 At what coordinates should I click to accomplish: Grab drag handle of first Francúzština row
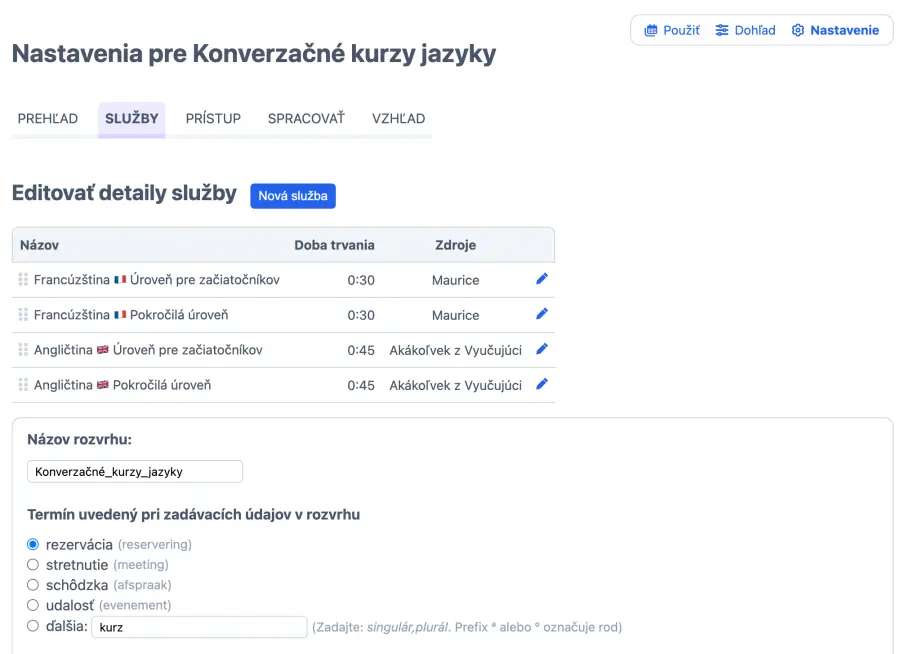[x=23, y=280]
